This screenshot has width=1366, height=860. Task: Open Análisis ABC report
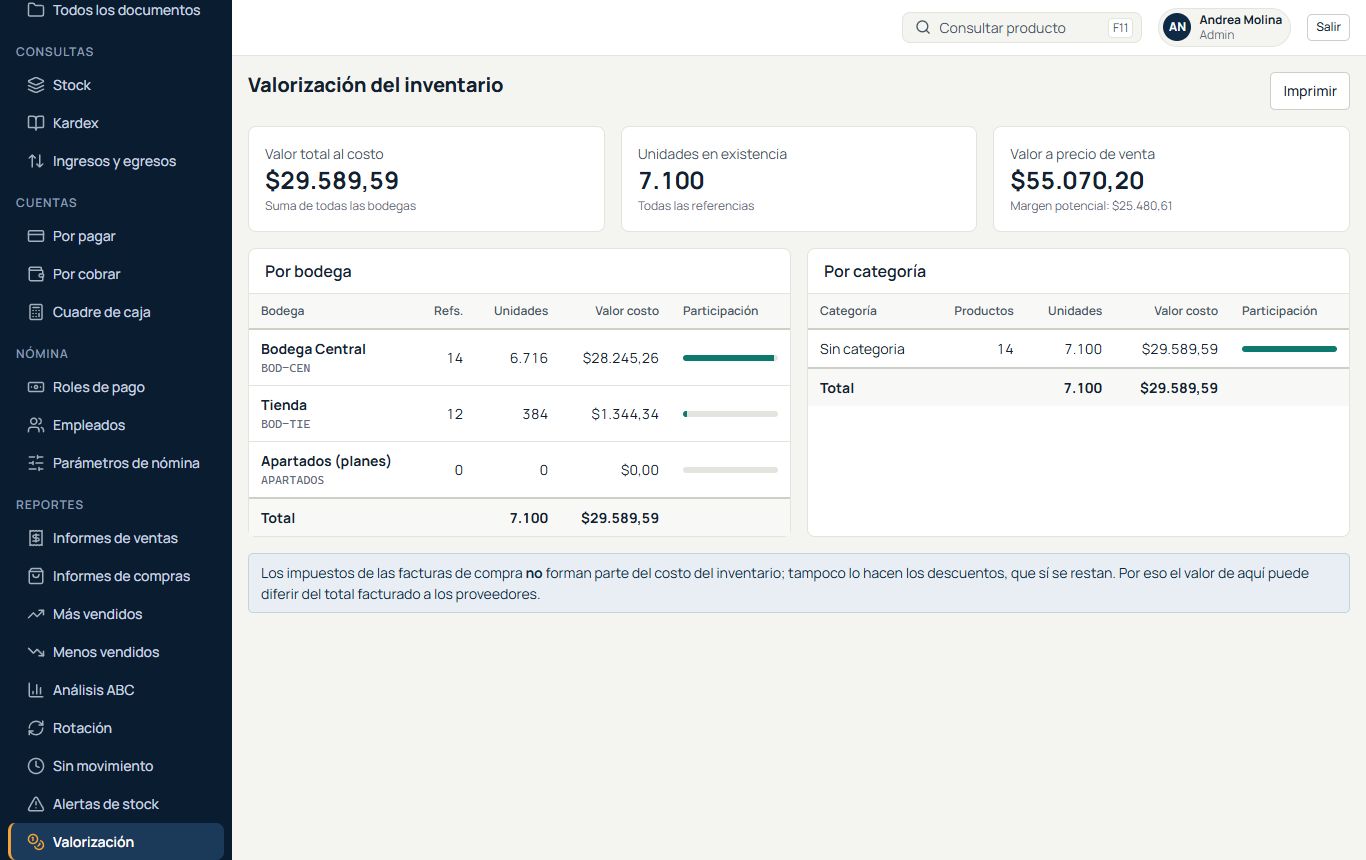116,690
